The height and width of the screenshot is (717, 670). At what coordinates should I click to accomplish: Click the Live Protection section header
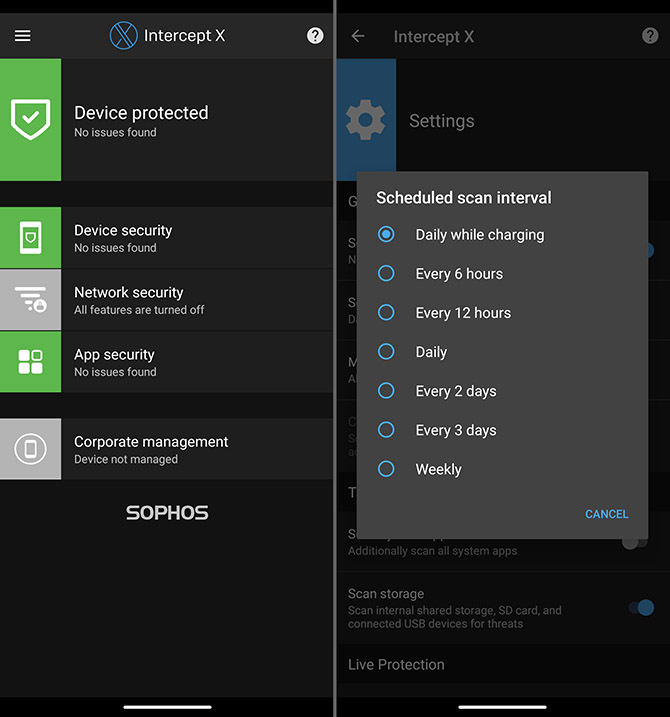(396, 664)
